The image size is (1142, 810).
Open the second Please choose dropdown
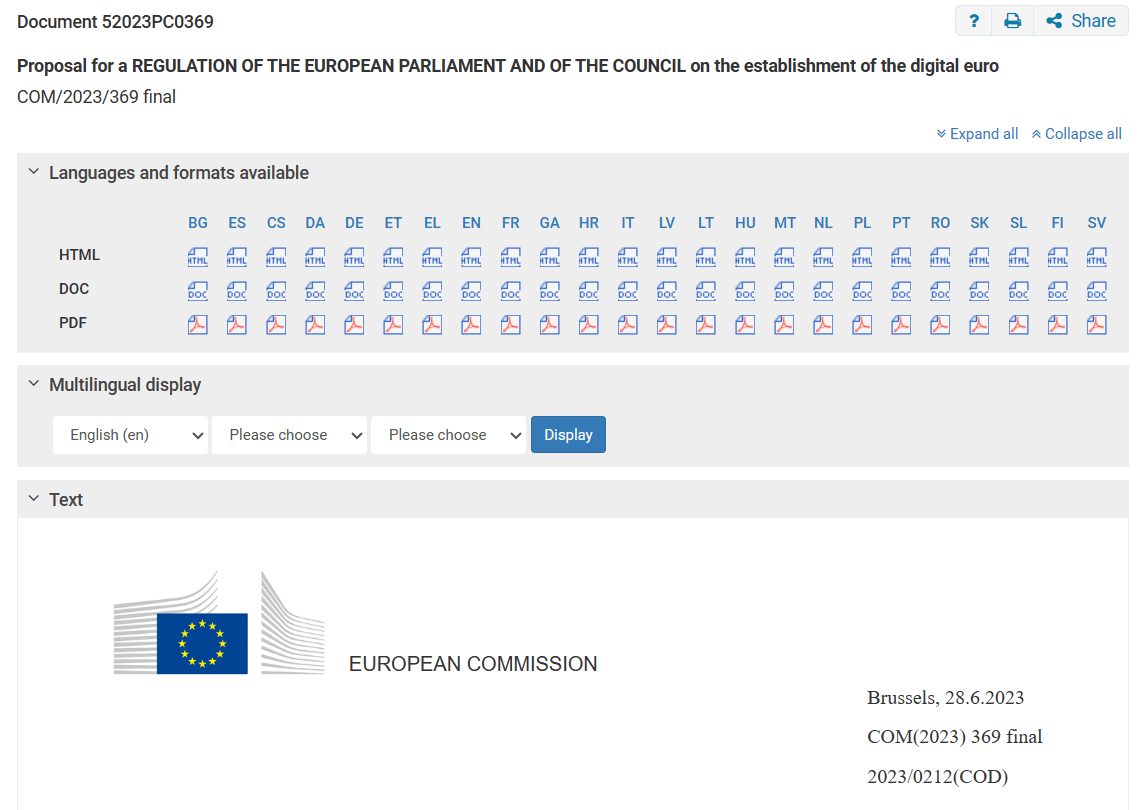tap(289, 435)
